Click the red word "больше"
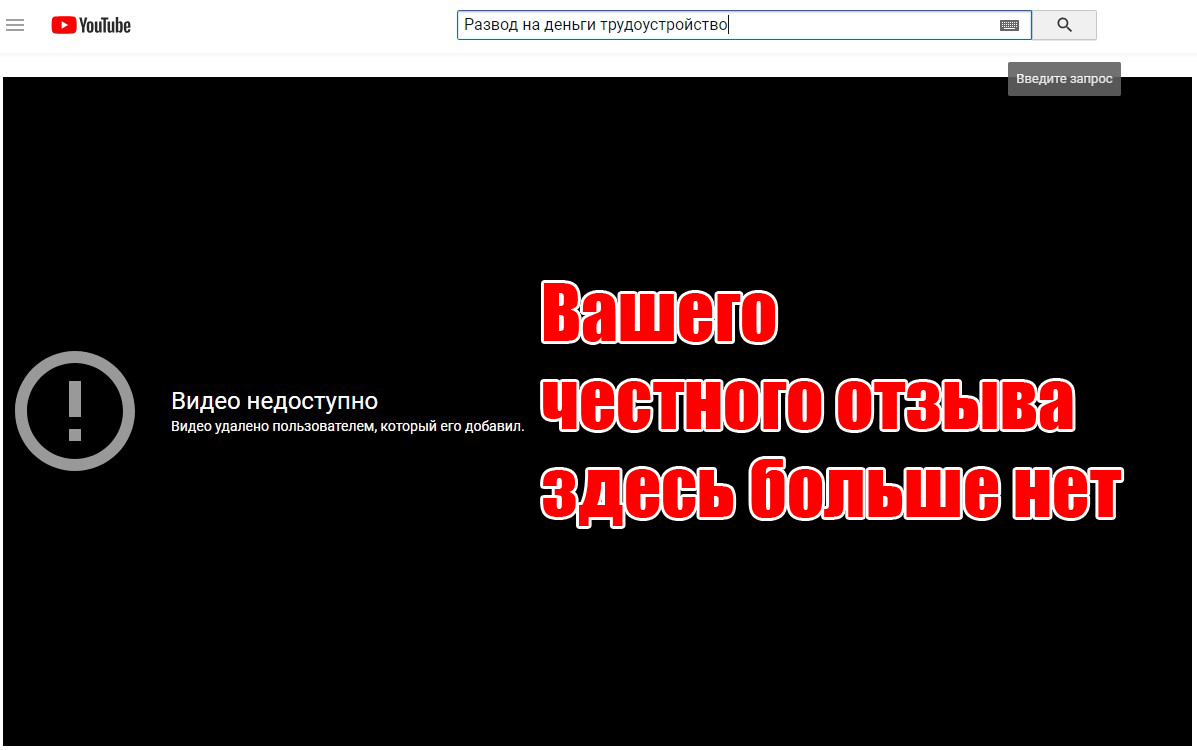This screenshot has width=1197, height=750. (x=872, y=490)
